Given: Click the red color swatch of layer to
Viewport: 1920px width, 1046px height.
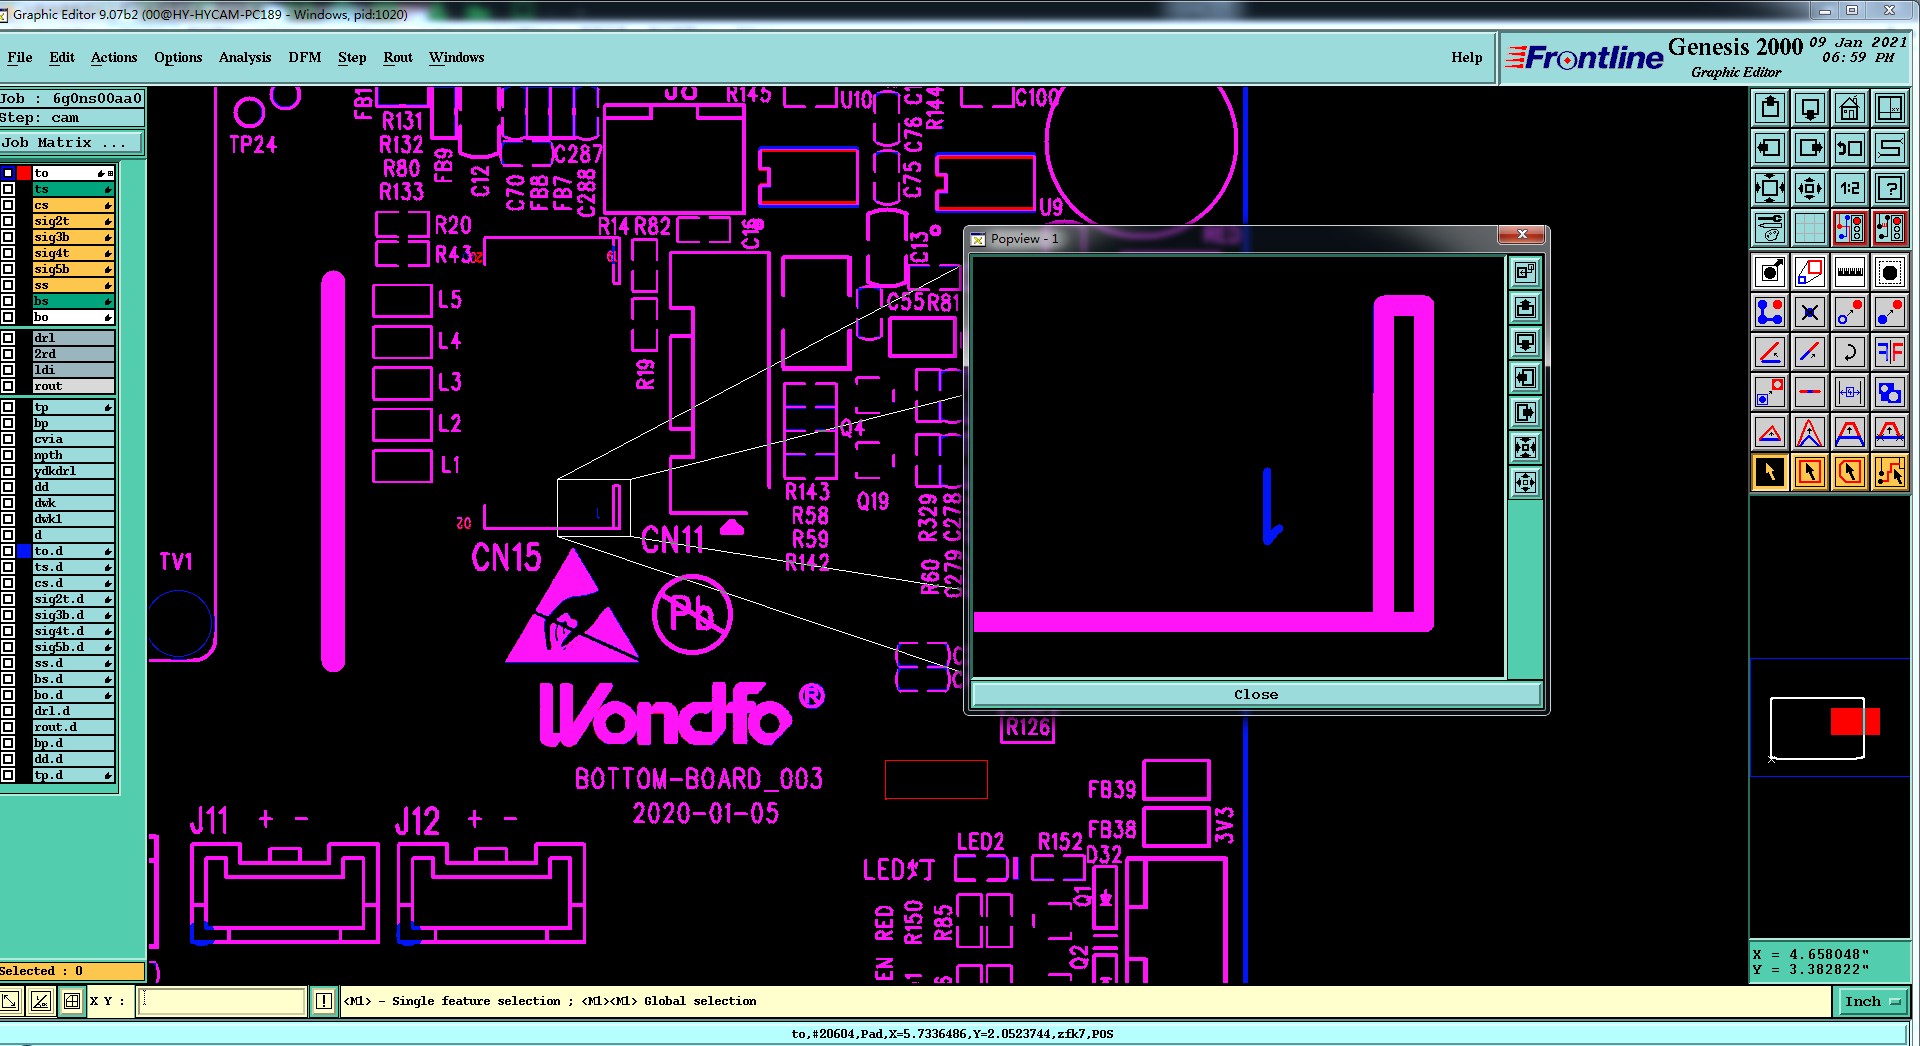Looking at the screenshot, I should [24, 173].
